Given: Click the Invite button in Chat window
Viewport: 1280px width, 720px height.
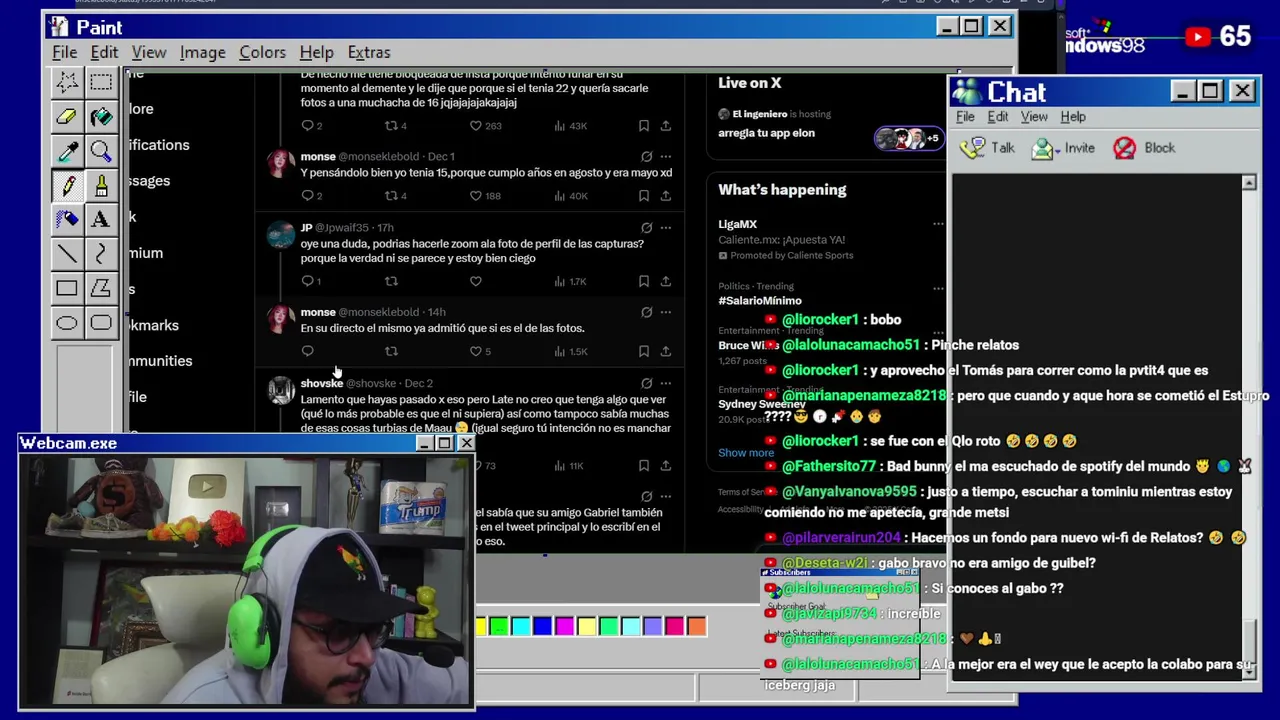Looking at the screenshot, I should pyautogui.click(x=1064, y=148).
